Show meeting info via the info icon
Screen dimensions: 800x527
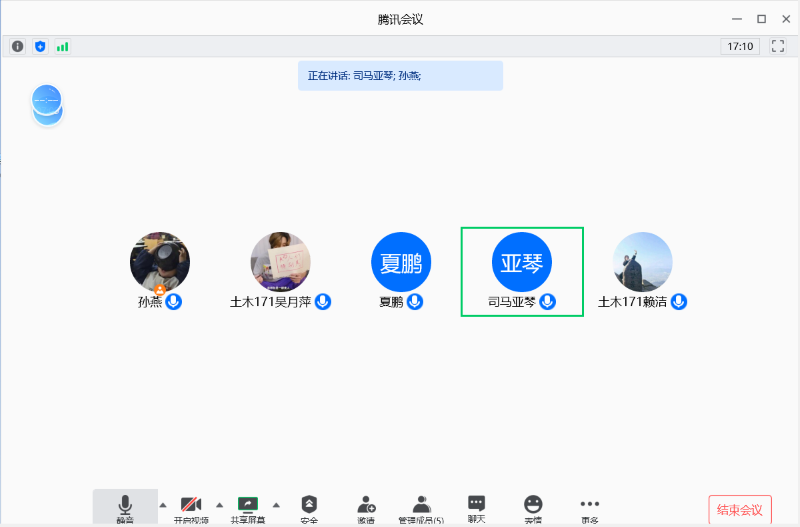coord(18,46)
